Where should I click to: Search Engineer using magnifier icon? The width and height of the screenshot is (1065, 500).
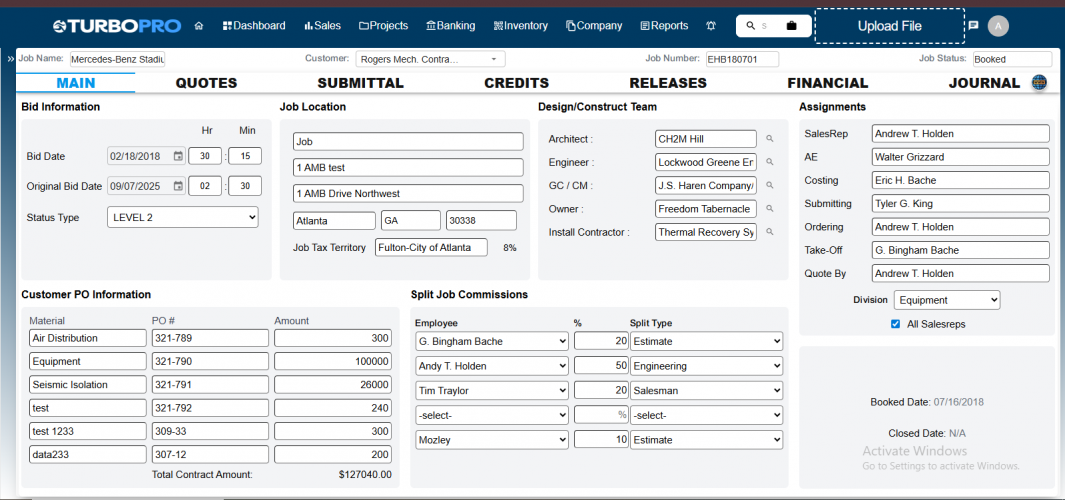tap(770, 162)
